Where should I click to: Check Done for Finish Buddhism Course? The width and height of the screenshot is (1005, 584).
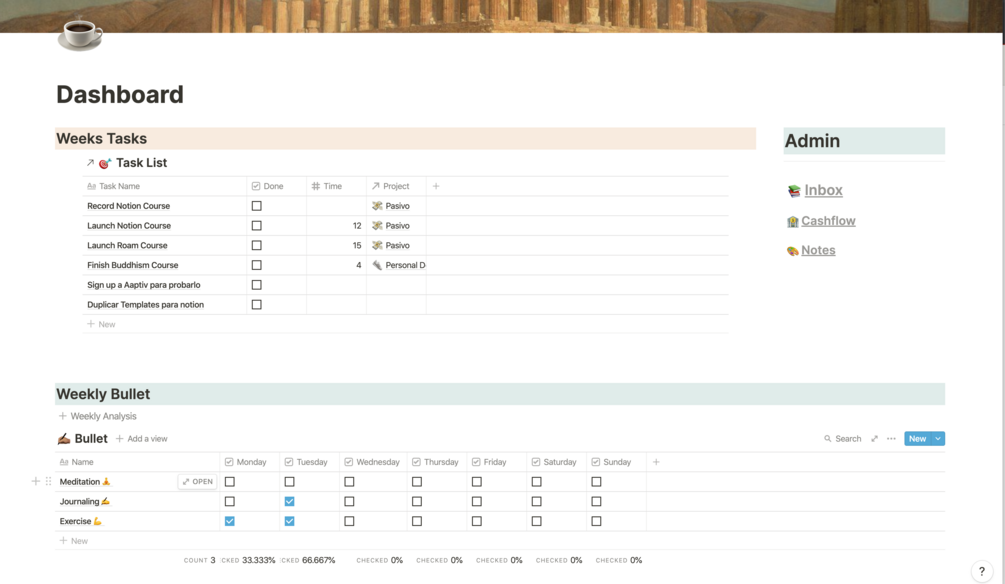(256, 265)
